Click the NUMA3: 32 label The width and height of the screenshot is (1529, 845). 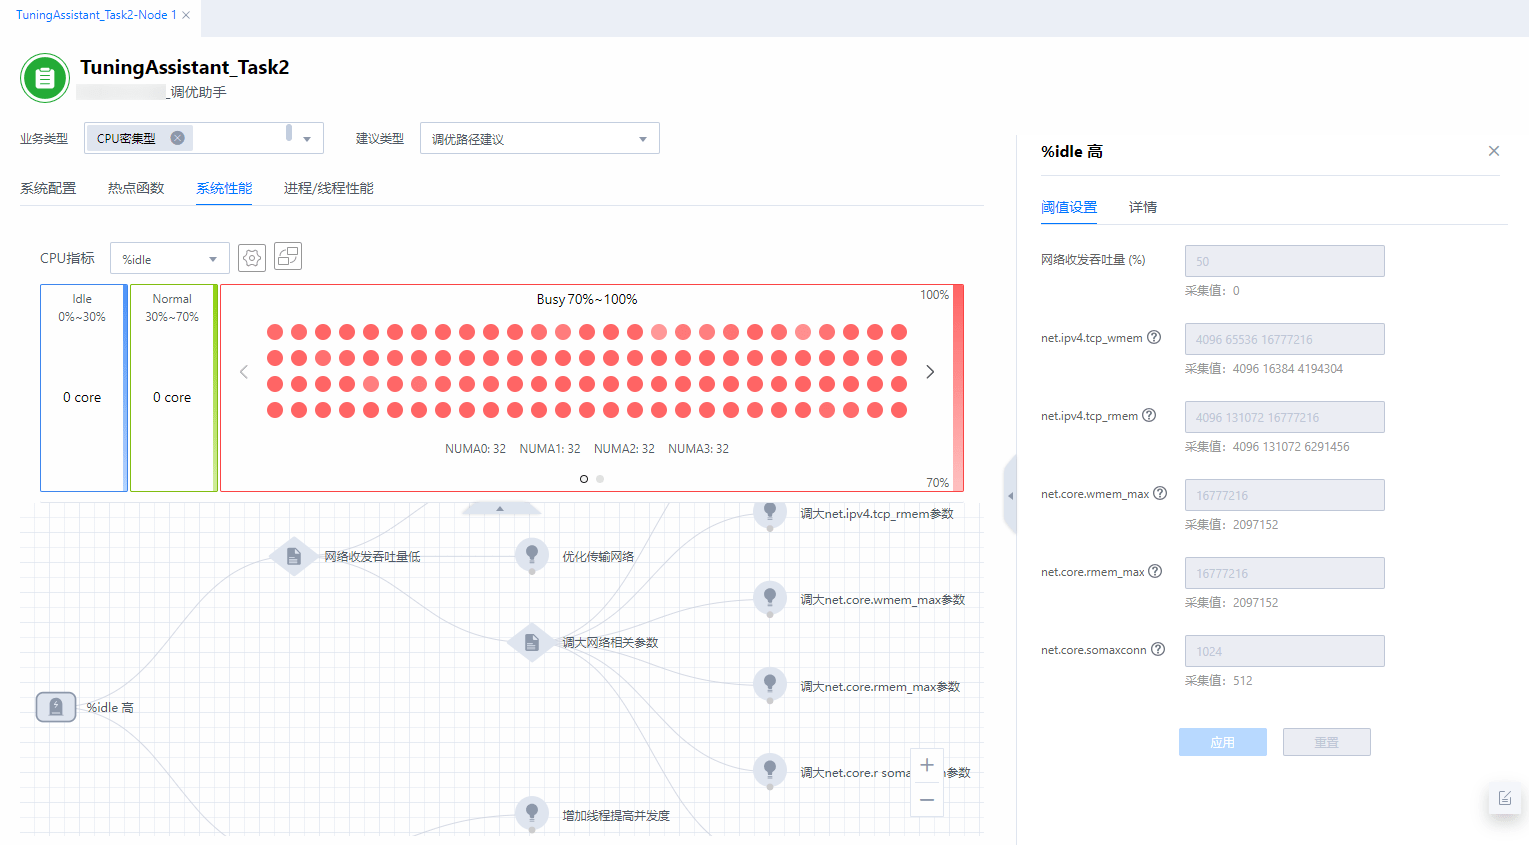698,449
